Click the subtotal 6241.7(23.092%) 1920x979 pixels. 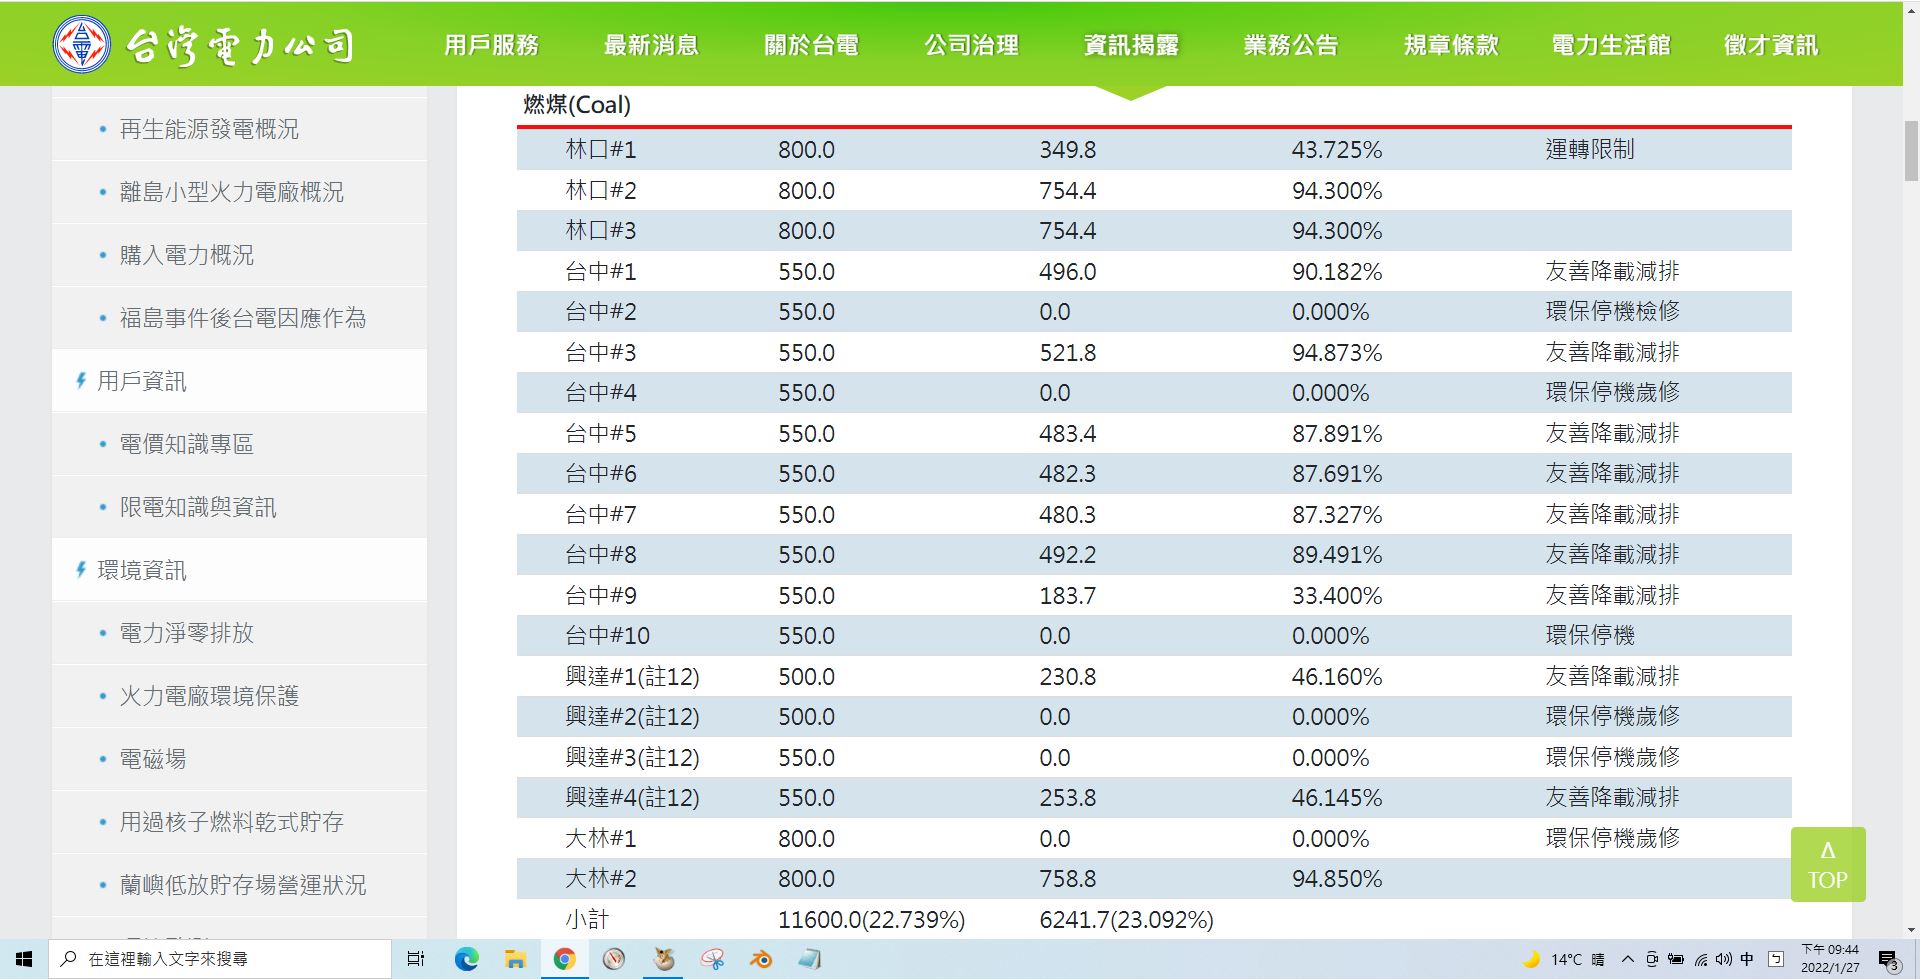(x=1126, y=920)
